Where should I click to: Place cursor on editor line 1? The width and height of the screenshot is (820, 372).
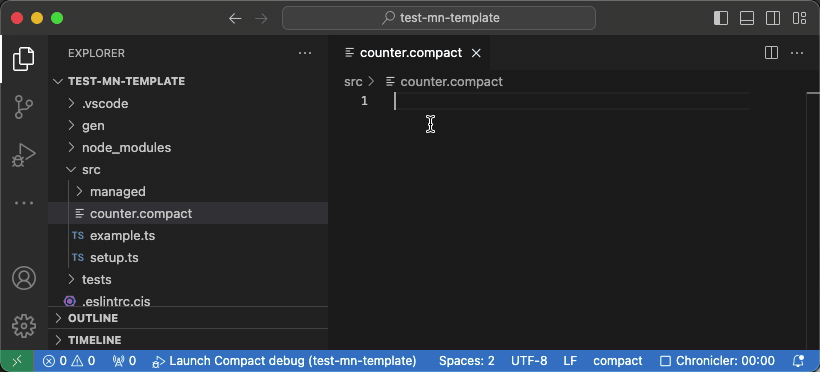tap(571, 101)
